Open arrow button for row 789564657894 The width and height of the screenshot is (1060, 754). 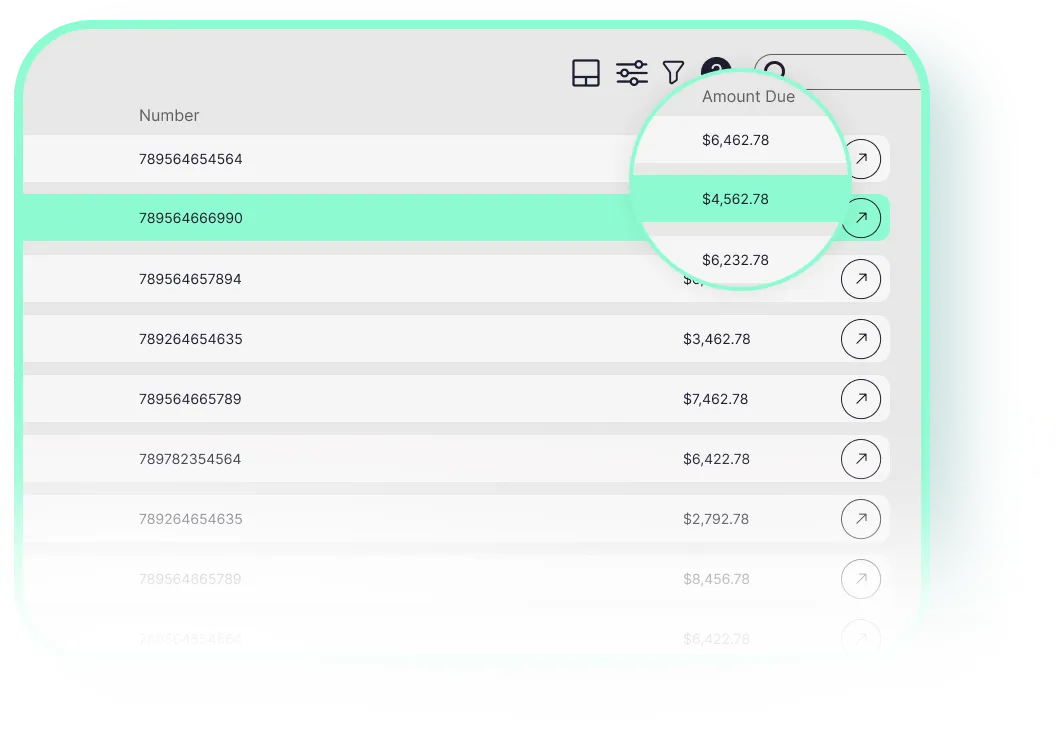(x=861, y=279)
